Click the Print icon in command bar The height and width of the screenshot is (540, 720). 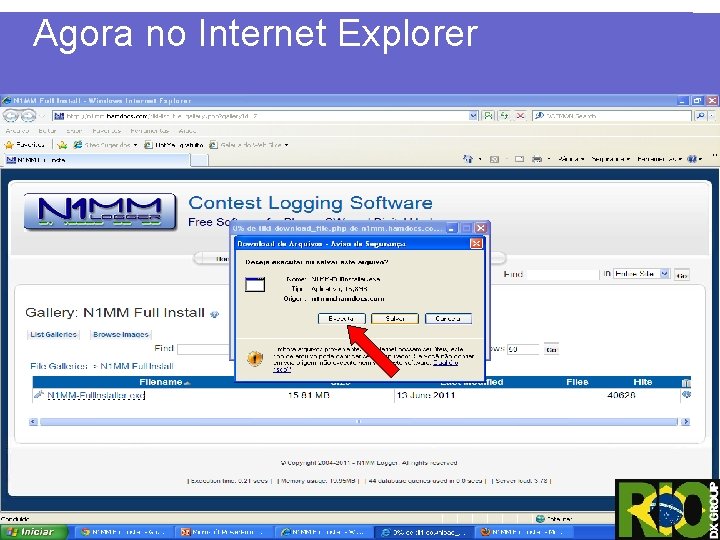click(536, 159)
